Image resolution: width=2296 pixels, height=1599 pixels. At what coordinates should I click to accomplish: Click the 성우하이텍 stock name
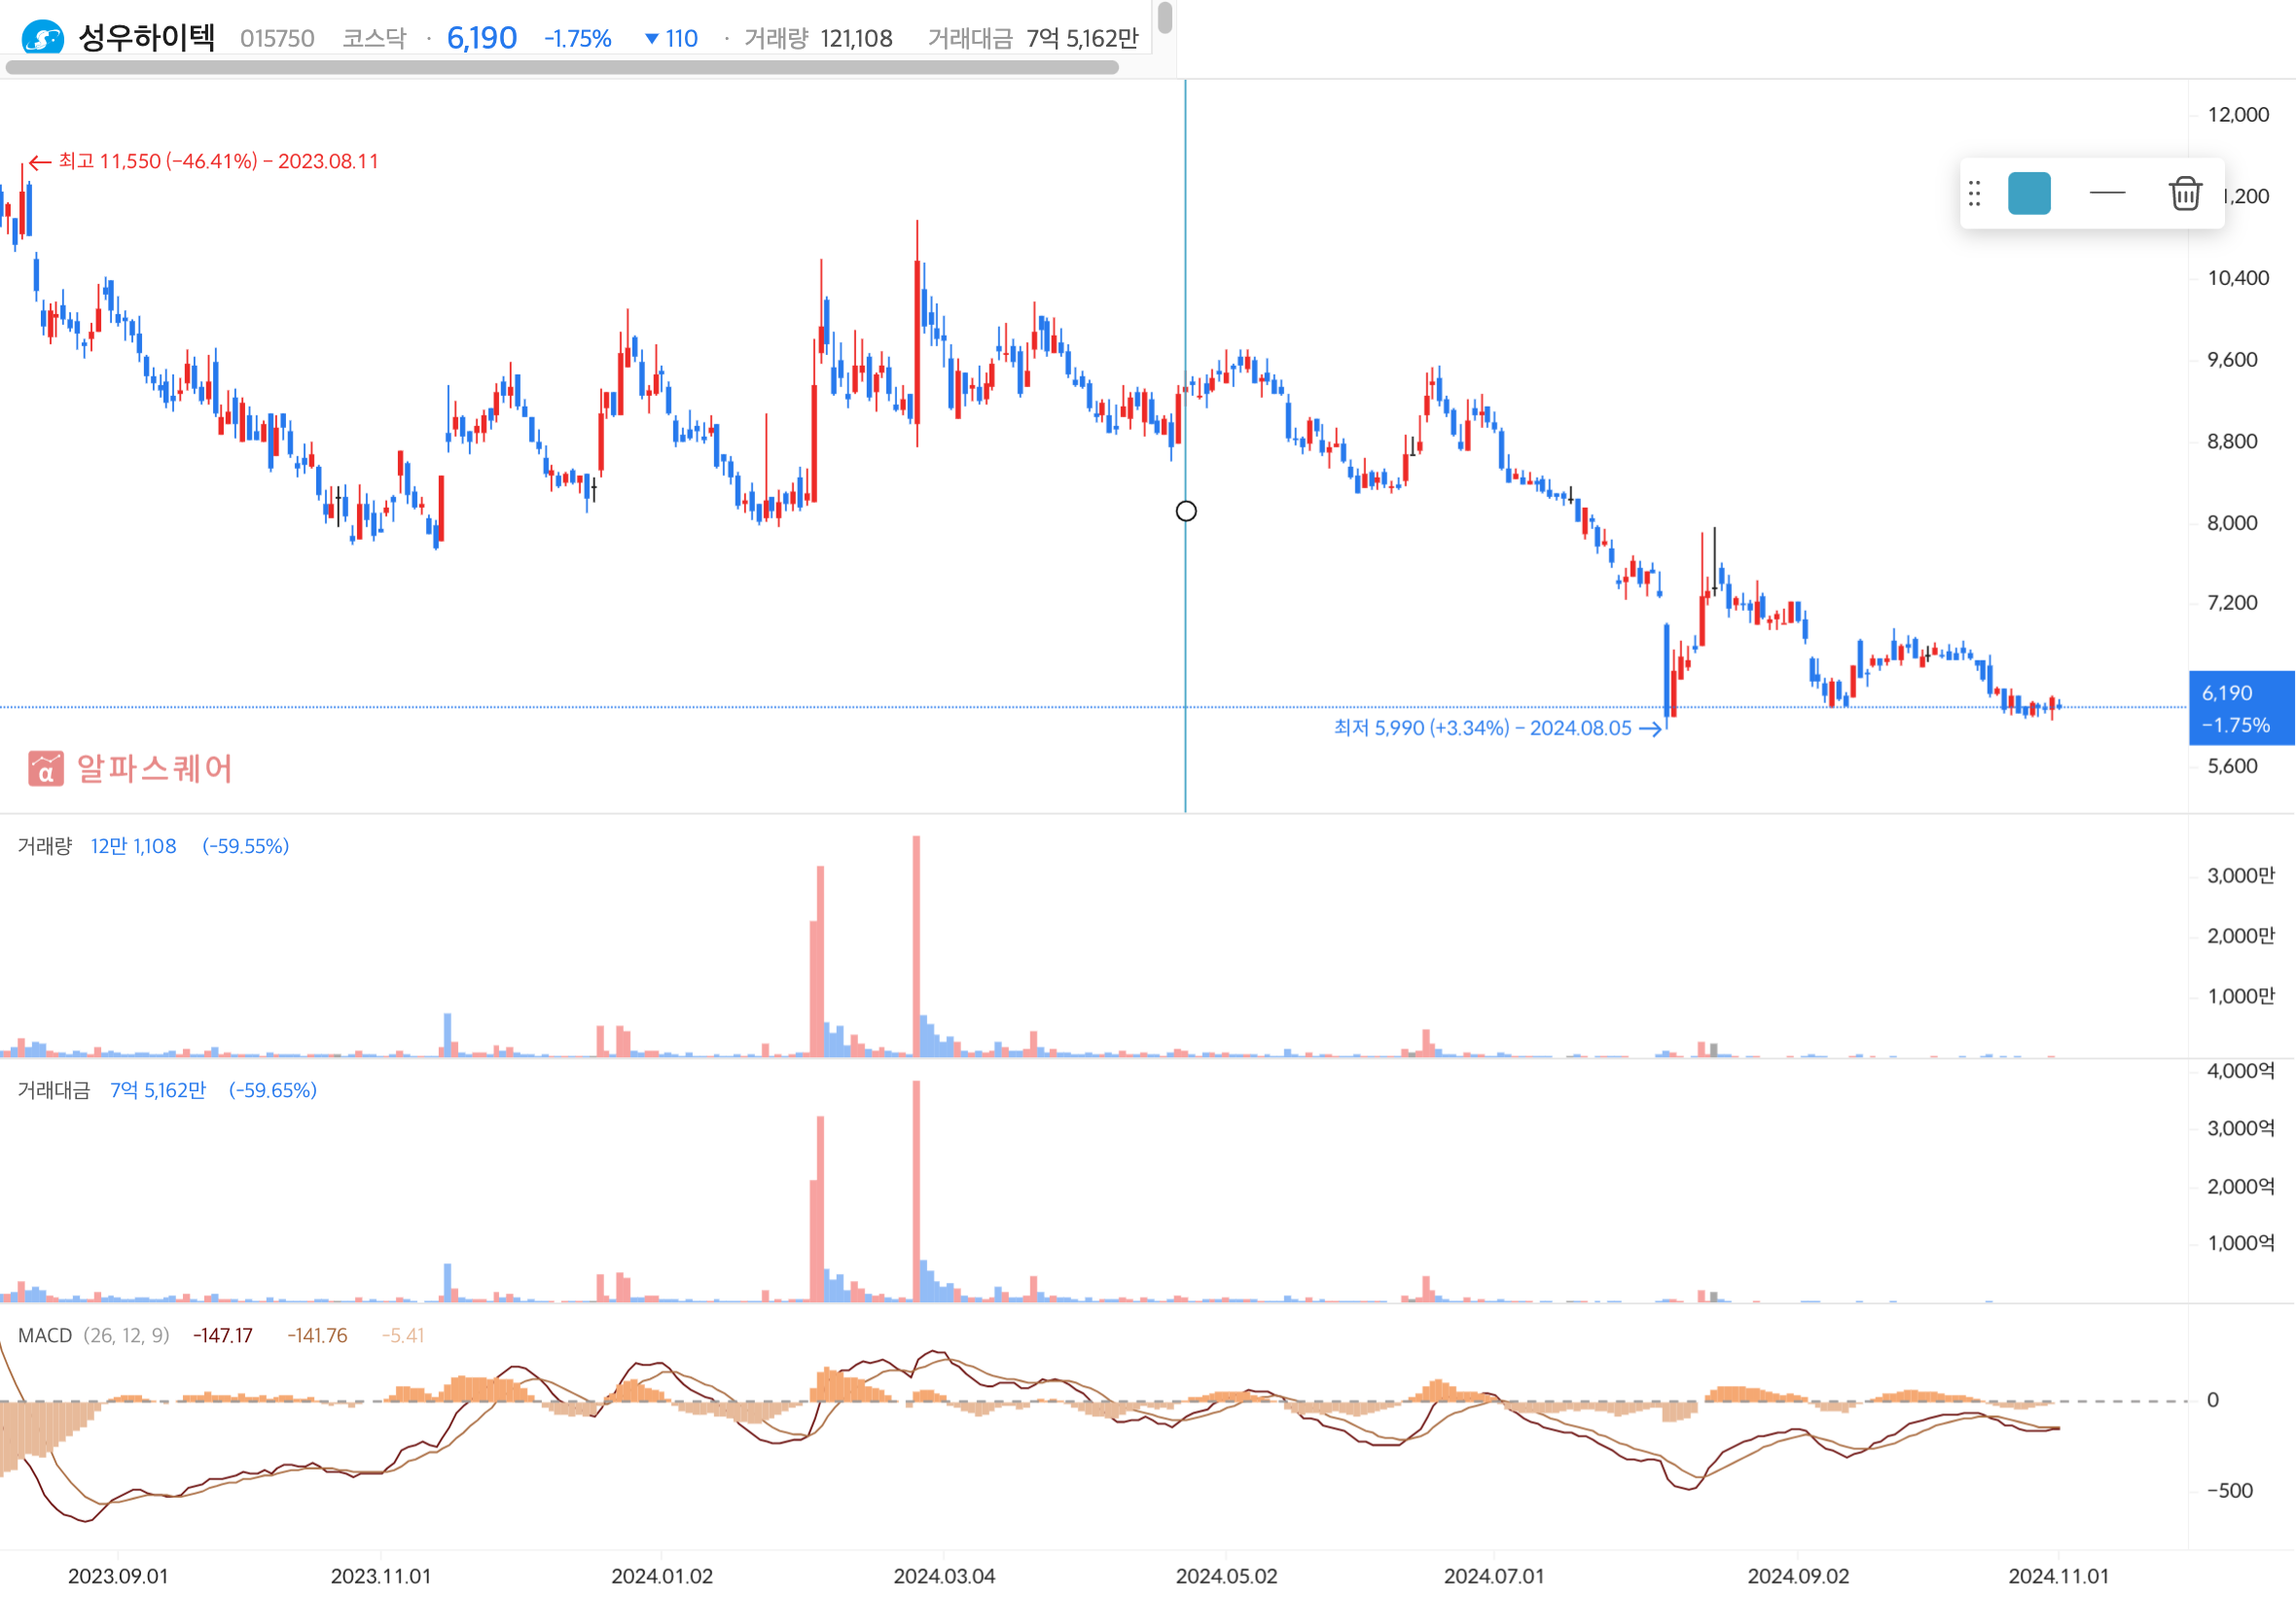pos(147,37)
